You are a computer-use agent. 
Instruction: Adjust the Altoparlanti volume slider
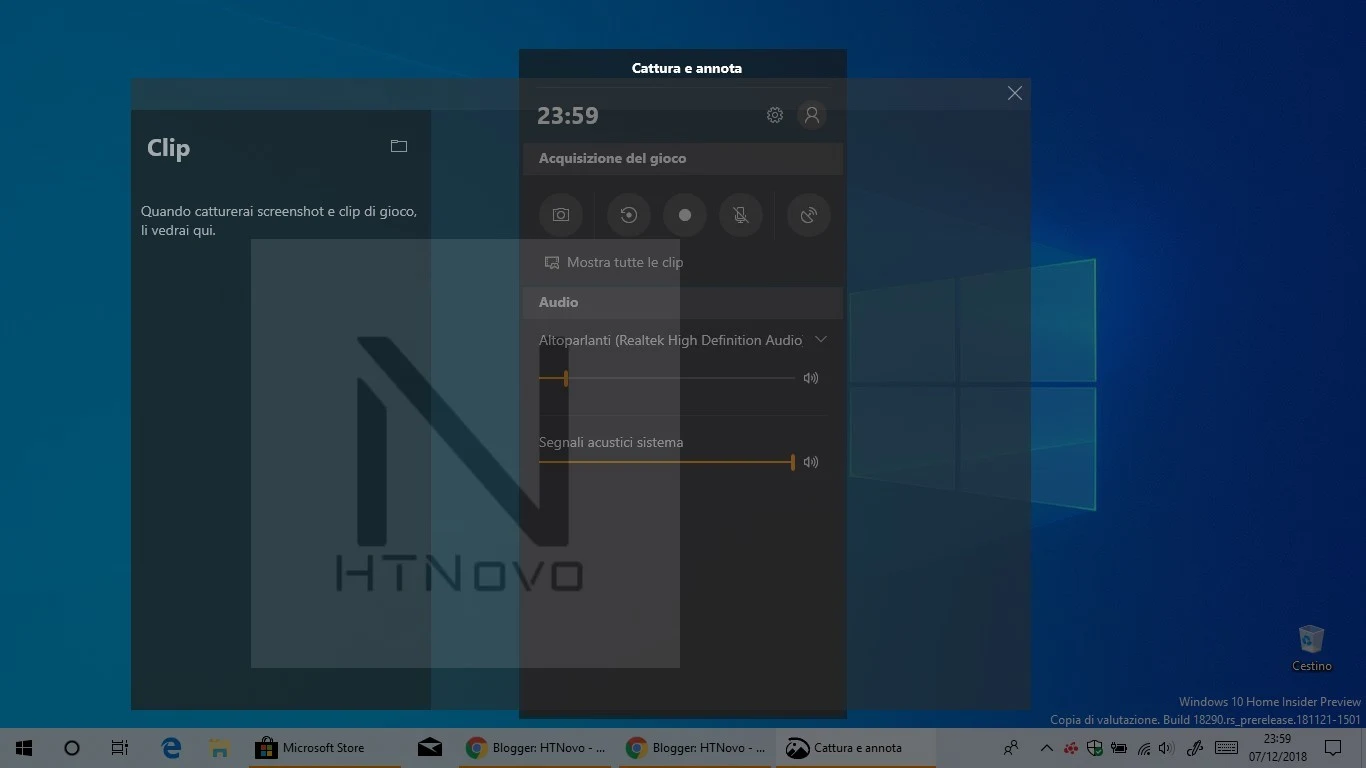[666, 378]
